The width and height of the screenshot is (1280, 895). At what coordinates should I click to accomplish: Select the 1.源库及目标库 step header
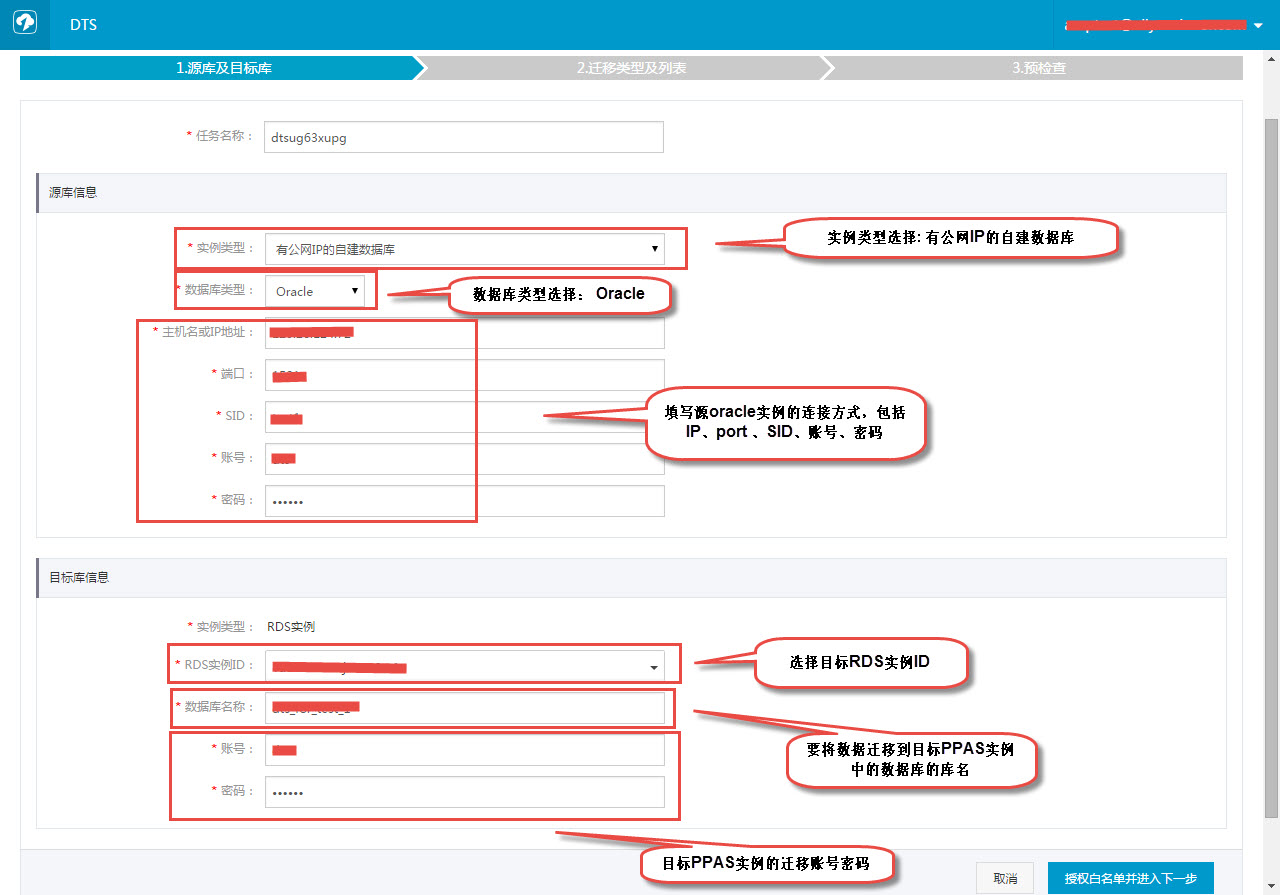click(220, 67)
